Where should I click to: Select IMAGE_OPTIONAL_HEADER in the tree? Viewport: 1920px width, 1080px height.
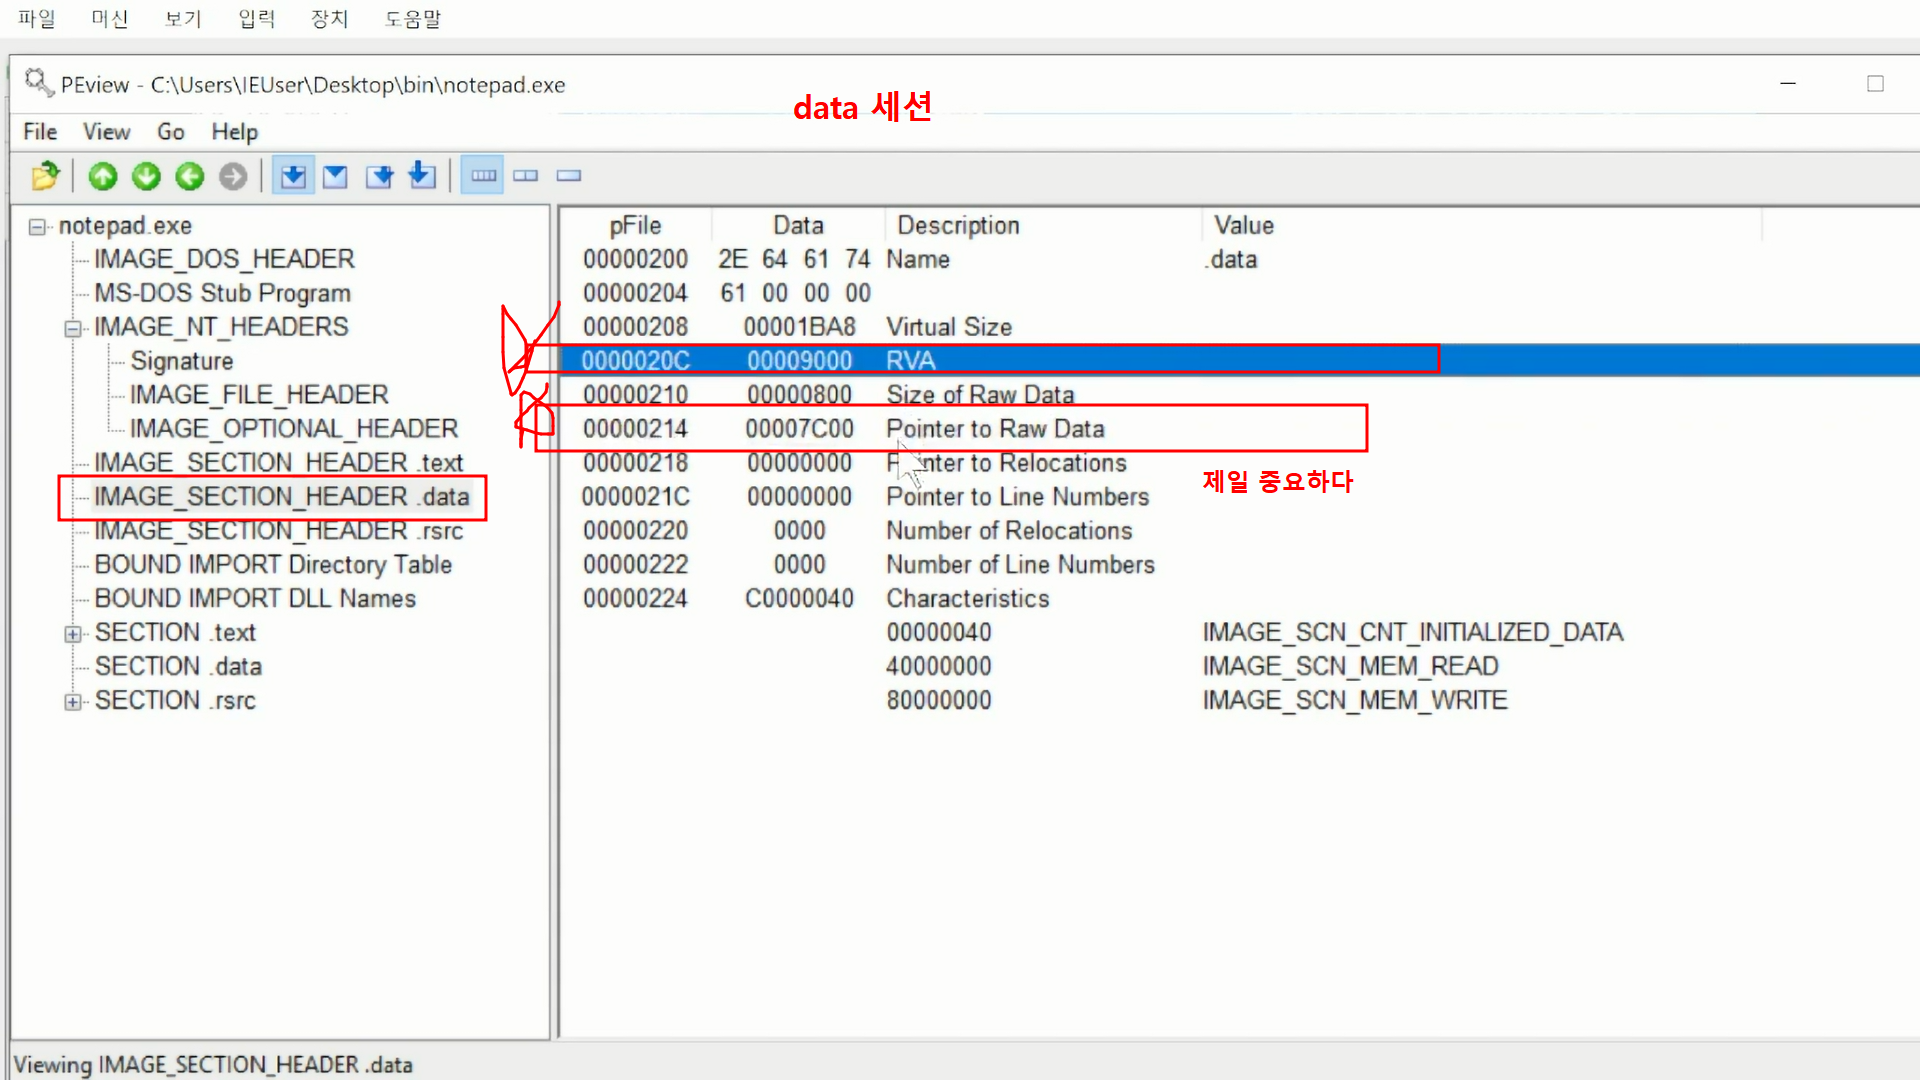coord(293,429)
